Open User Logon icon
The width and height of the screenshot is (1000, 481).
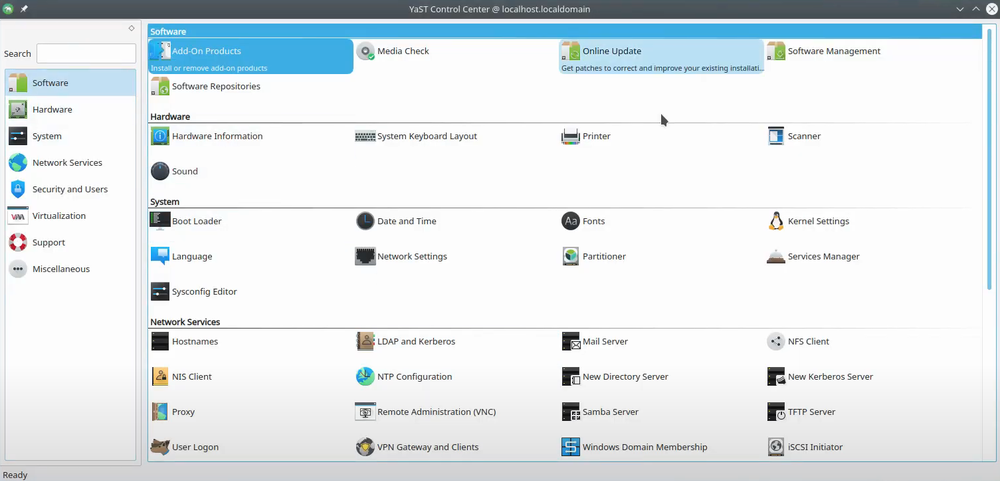pyautogui.click(x=160, y=447)
